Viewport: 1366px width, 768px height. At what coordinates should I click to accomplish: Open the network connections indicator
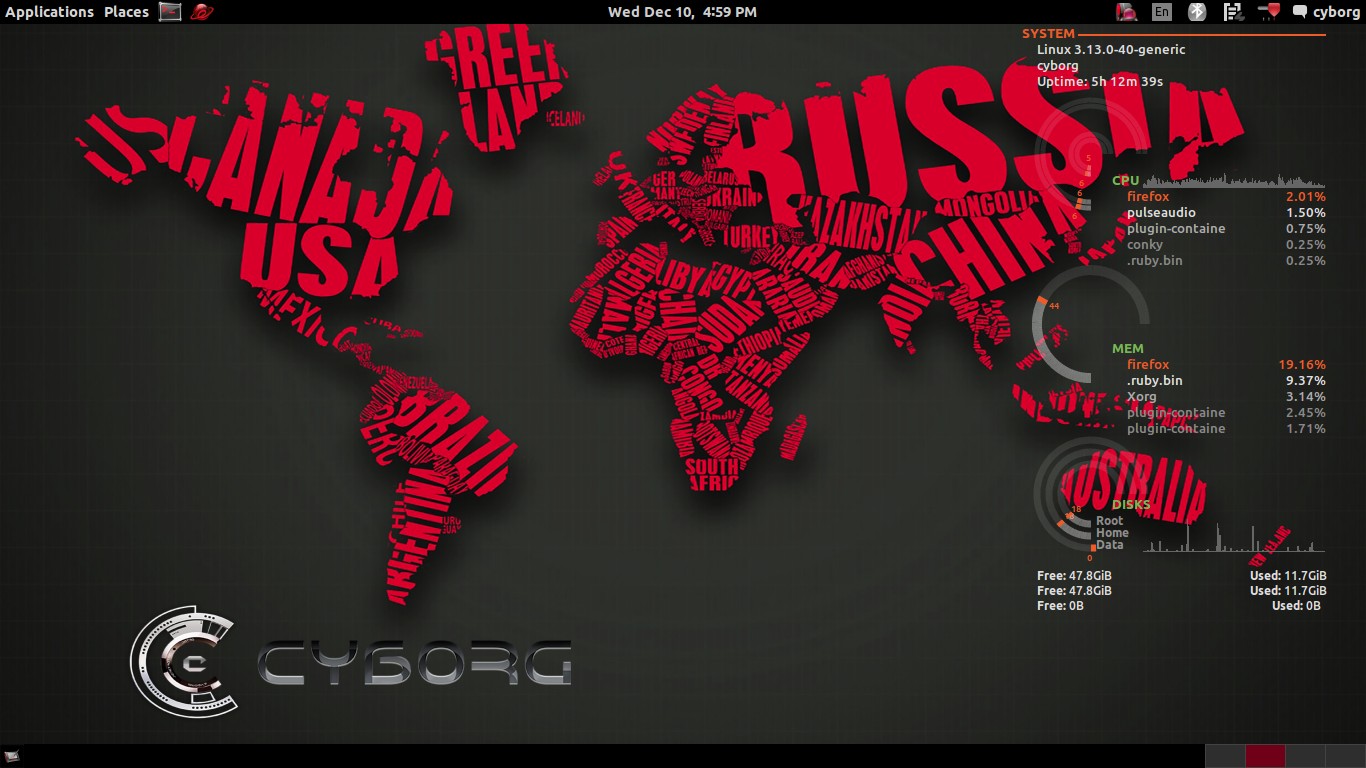[x=1233, y=12]
